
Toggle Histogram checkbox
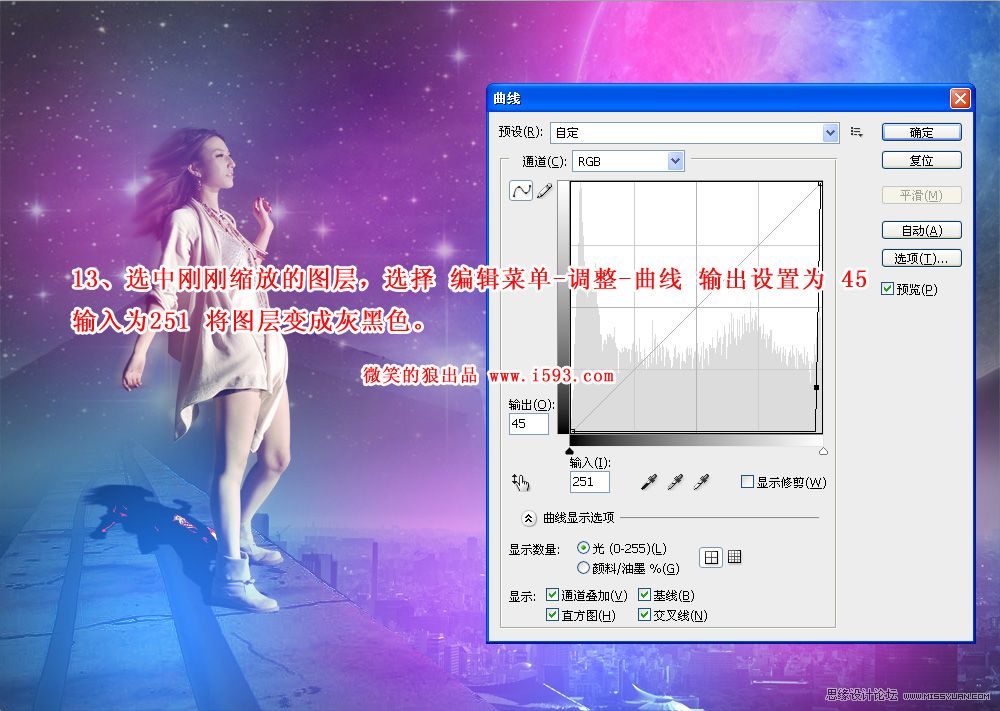[552, 615]
